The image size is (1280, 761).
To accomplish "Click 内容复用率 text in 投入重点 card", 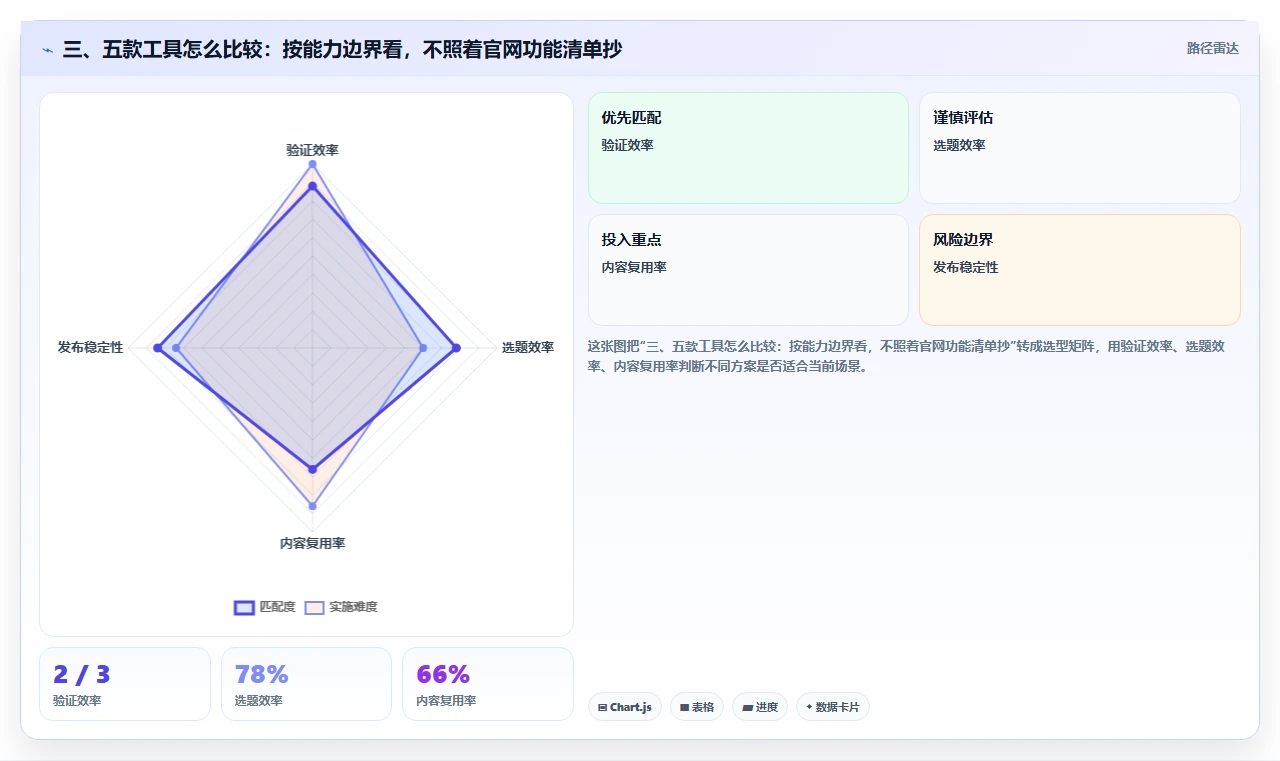I will coord(634,267).
